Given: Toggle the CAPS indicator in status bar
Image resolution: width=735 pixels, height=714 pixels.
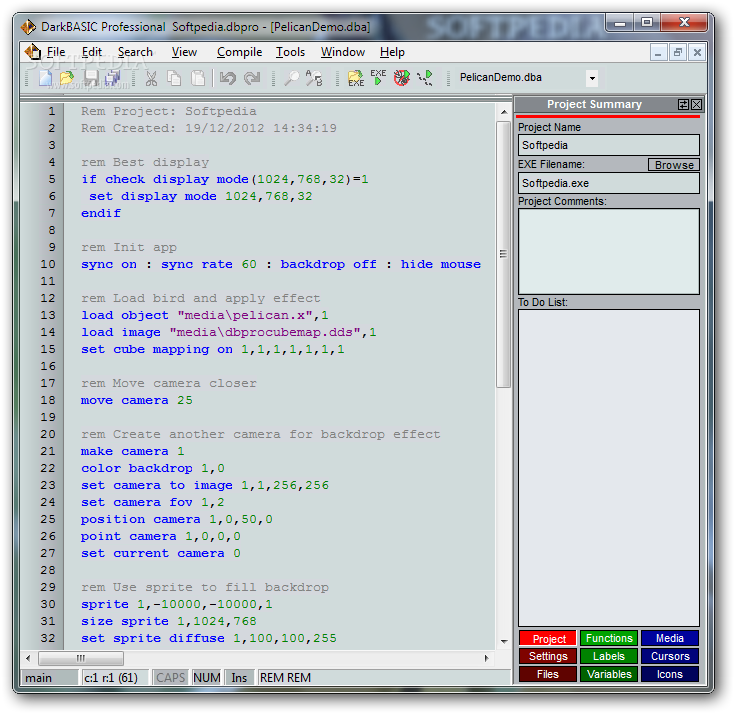Looking at the screenshot, I should click(171, 678).
